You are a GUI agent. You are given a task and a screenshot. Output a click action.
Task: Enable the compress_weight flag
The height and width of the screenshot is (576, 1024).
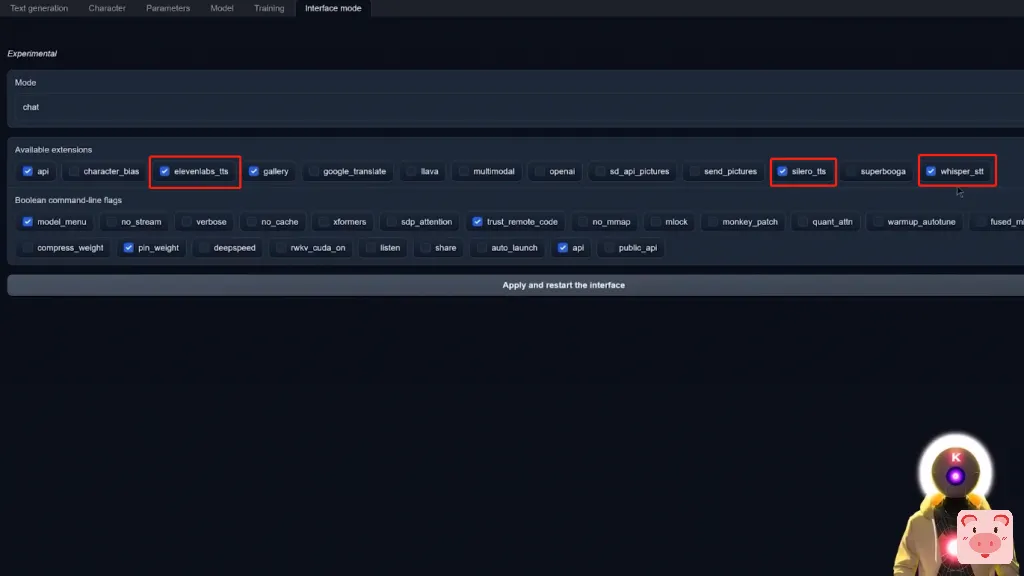[27, 248]
